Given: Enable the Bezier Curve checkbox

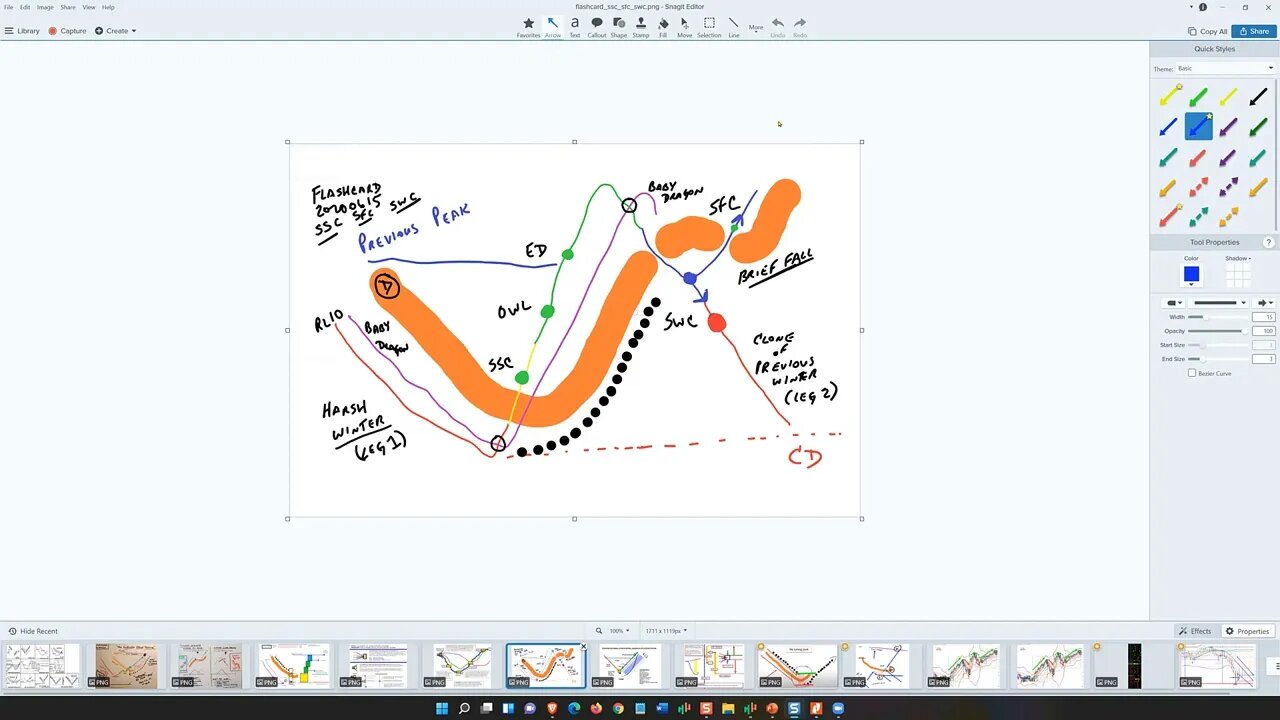Looking at the screenshot, I should [x=1192, y=373].
